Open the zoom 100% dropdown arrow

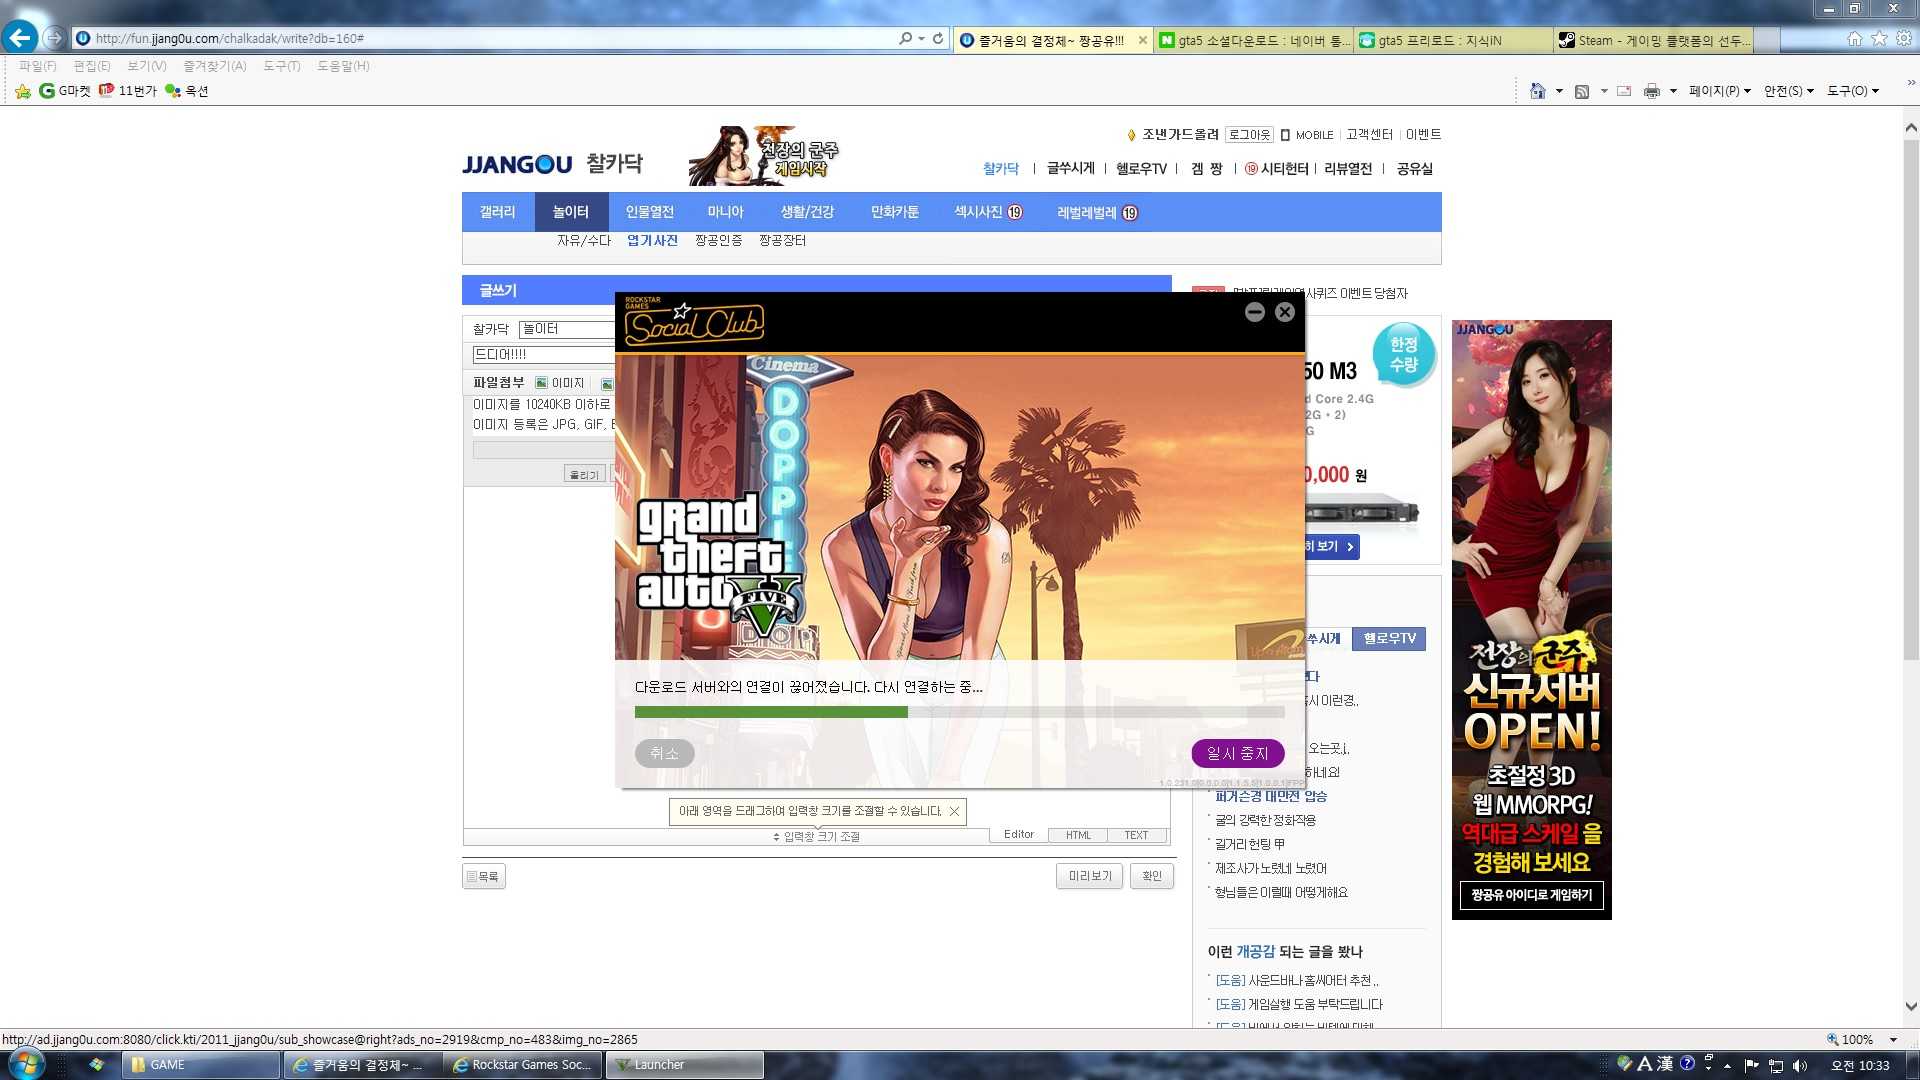click(x=1893, y=1040)
